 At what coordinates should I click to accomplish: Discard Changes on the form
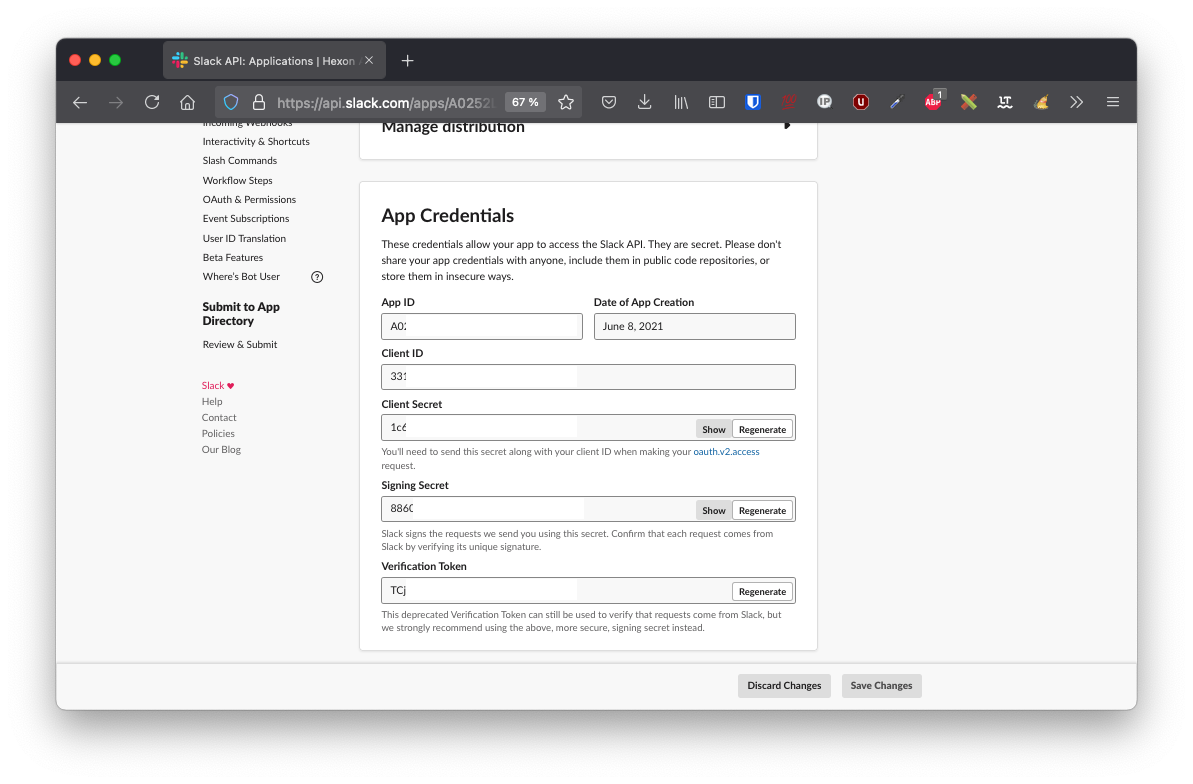784,686
